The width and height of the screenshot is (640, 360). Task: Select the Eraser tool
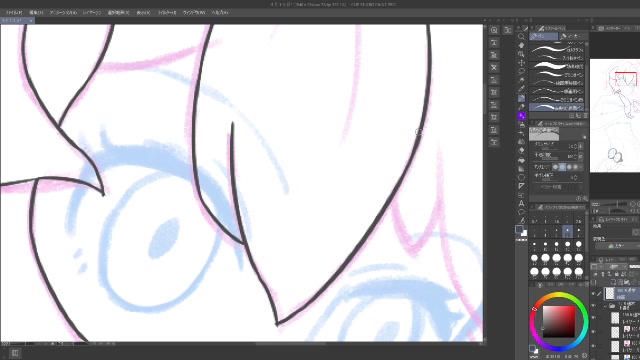[x=521, y=151]
